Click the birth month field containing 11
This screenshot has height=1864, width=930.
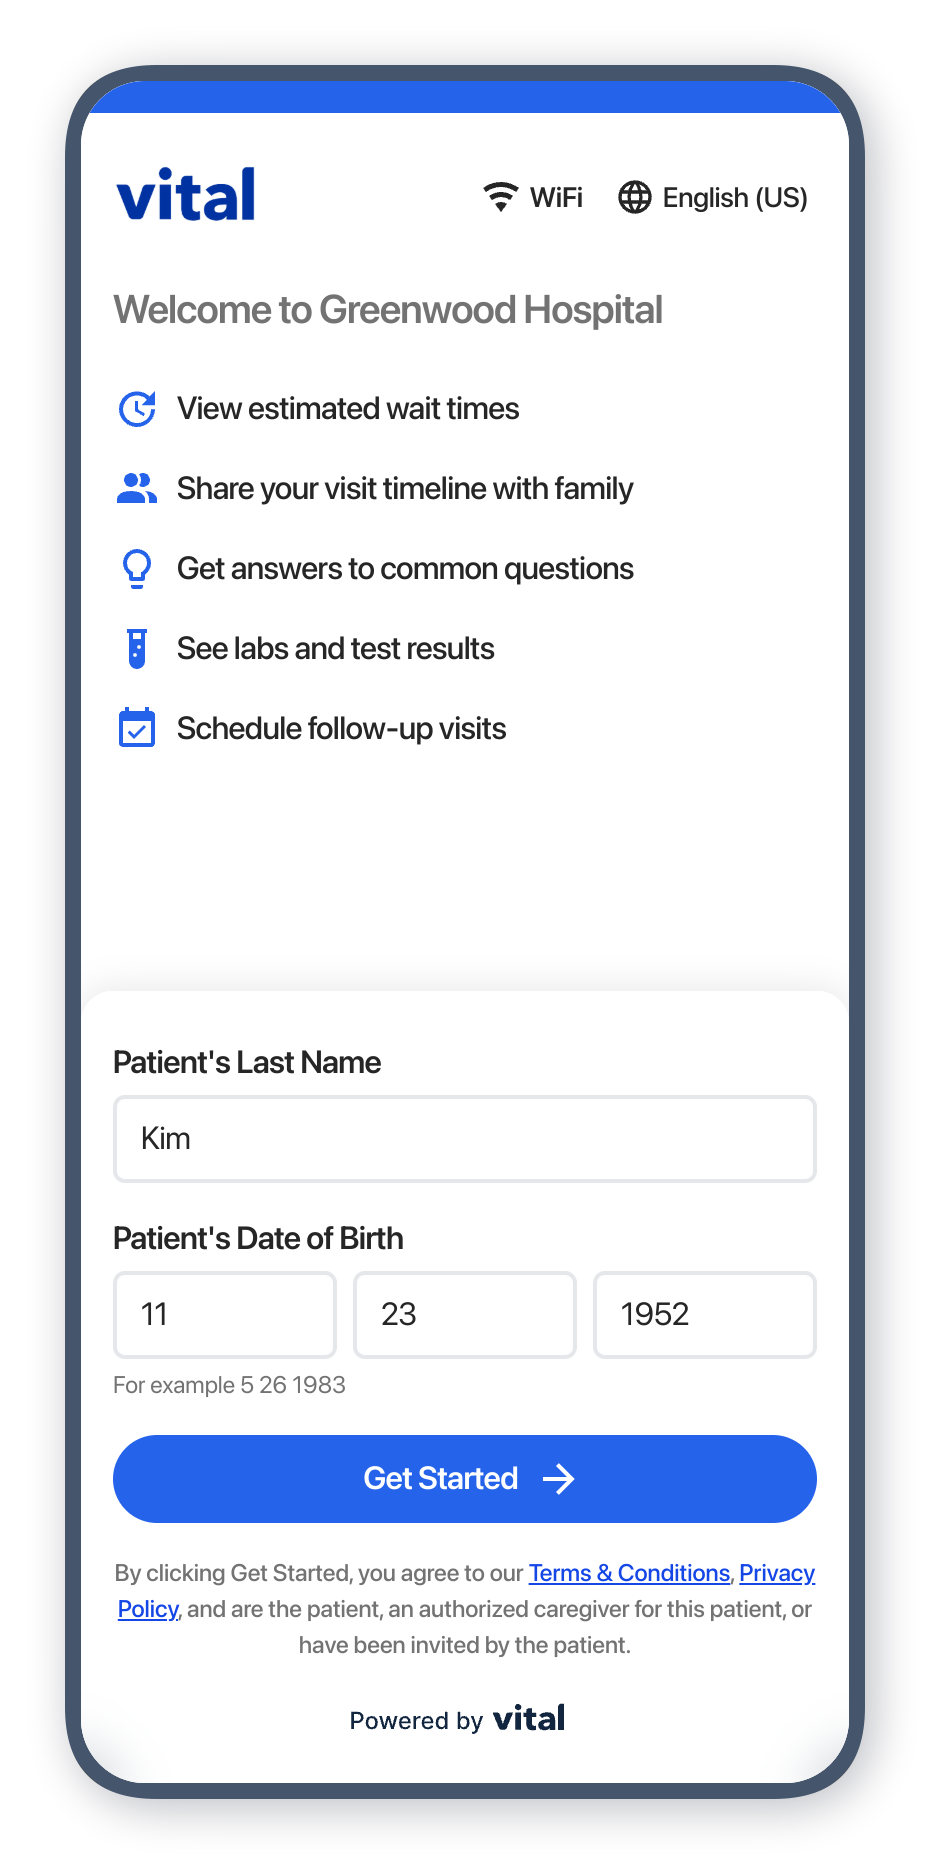[x=225, y=1315]
